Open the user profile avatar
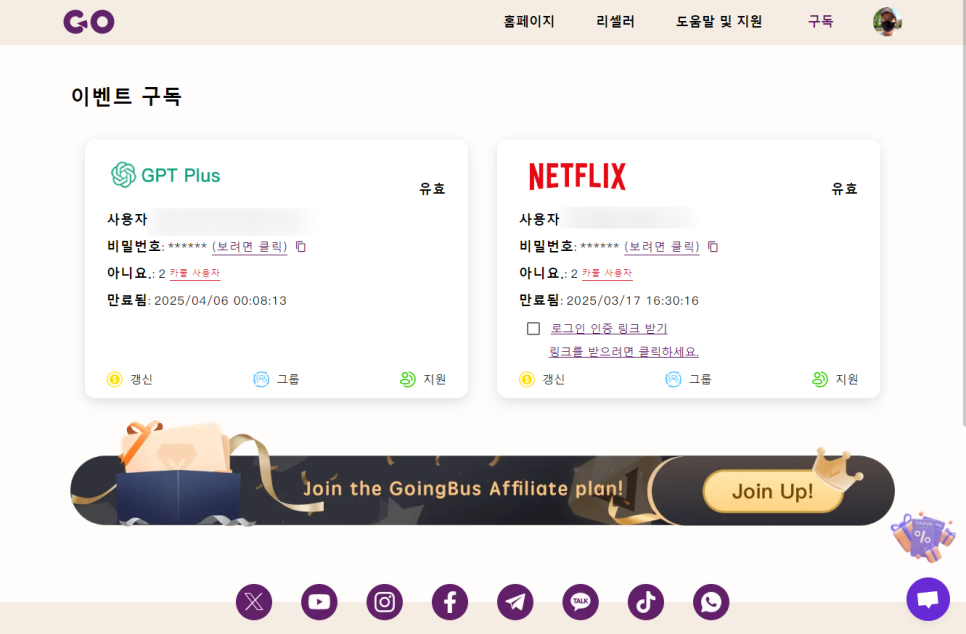Viewport: 966px width, 634px height. [887, 22]
